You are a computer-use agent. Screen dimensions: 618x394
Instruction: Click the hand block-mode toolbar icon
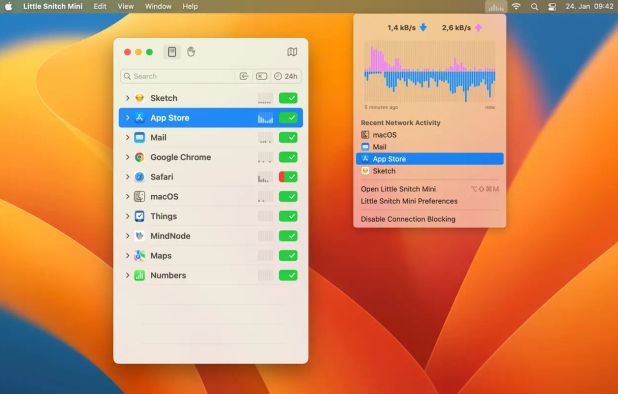coord(191,52)
